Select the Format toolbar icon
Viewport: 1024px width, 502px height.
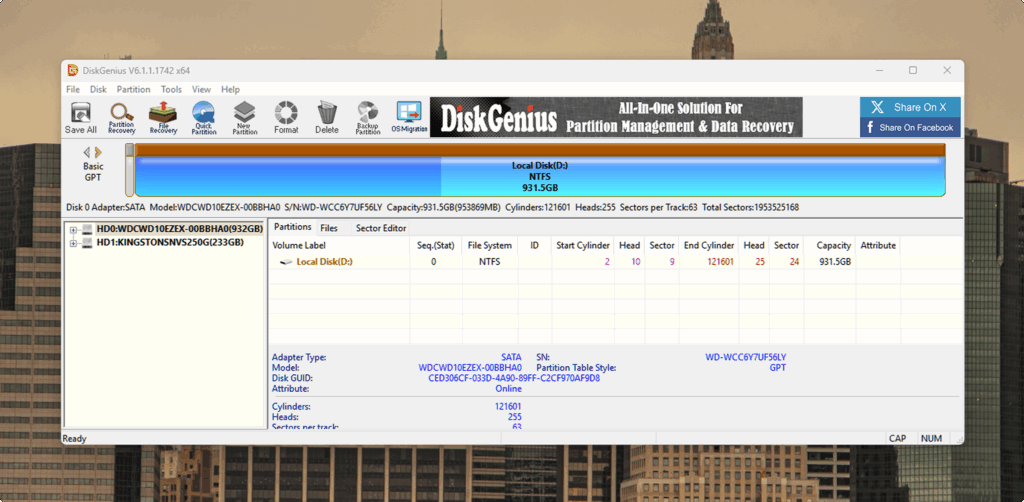tap(286, 118)
